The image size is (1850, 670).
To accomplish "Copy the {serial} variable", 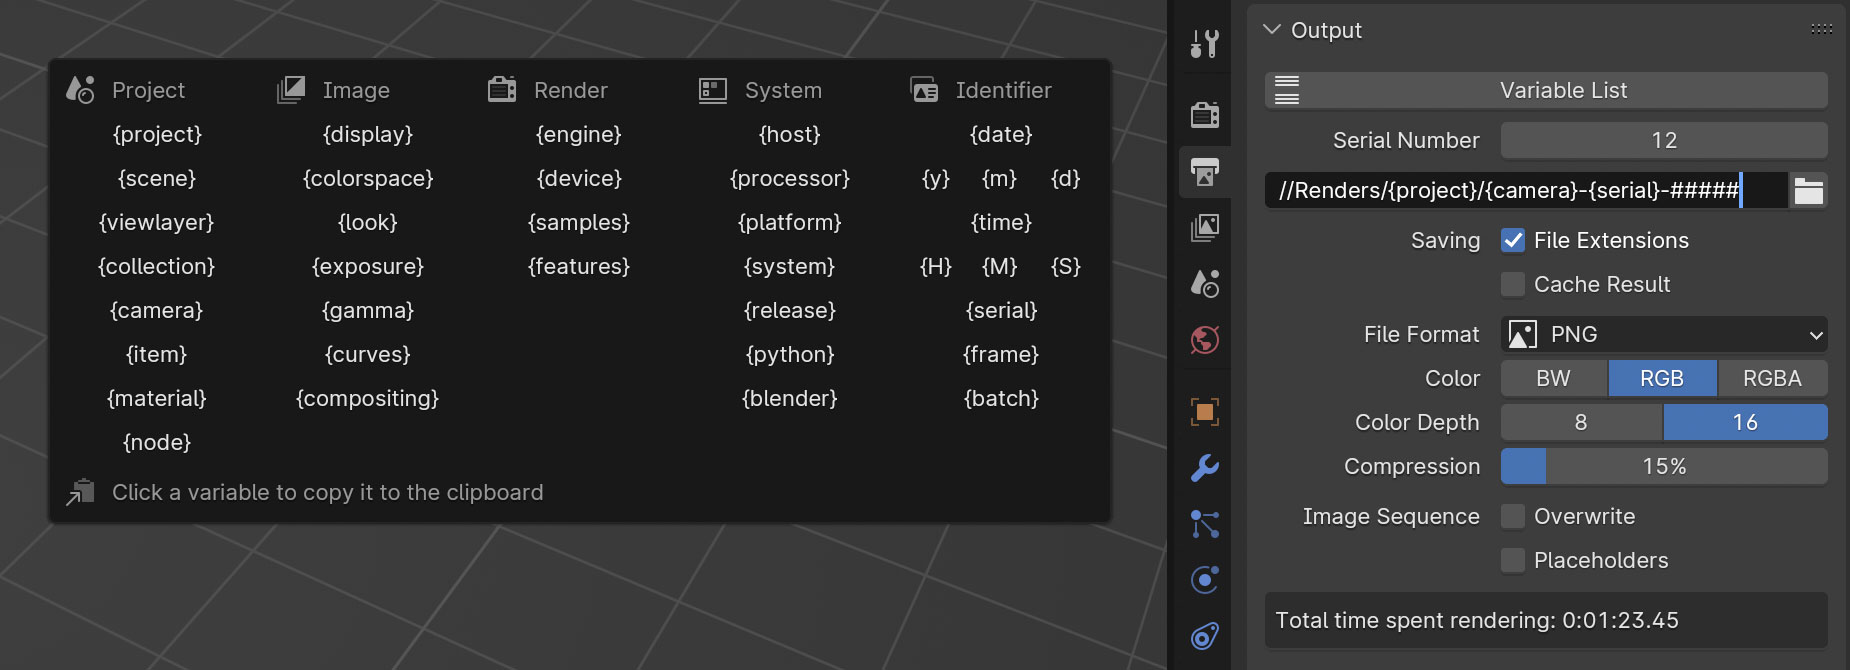I will [x=1001, y=310].
